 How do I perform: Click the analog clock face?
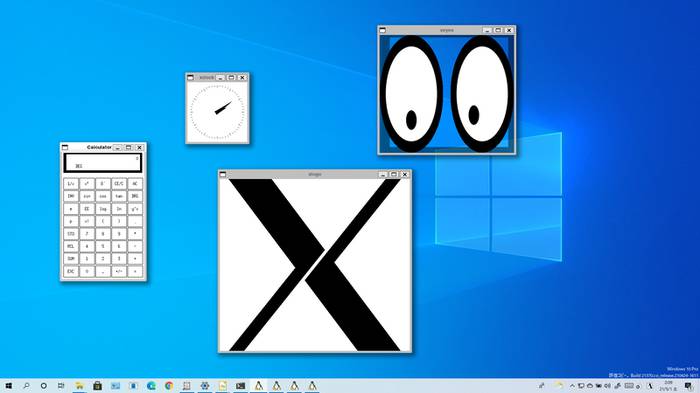217,112
